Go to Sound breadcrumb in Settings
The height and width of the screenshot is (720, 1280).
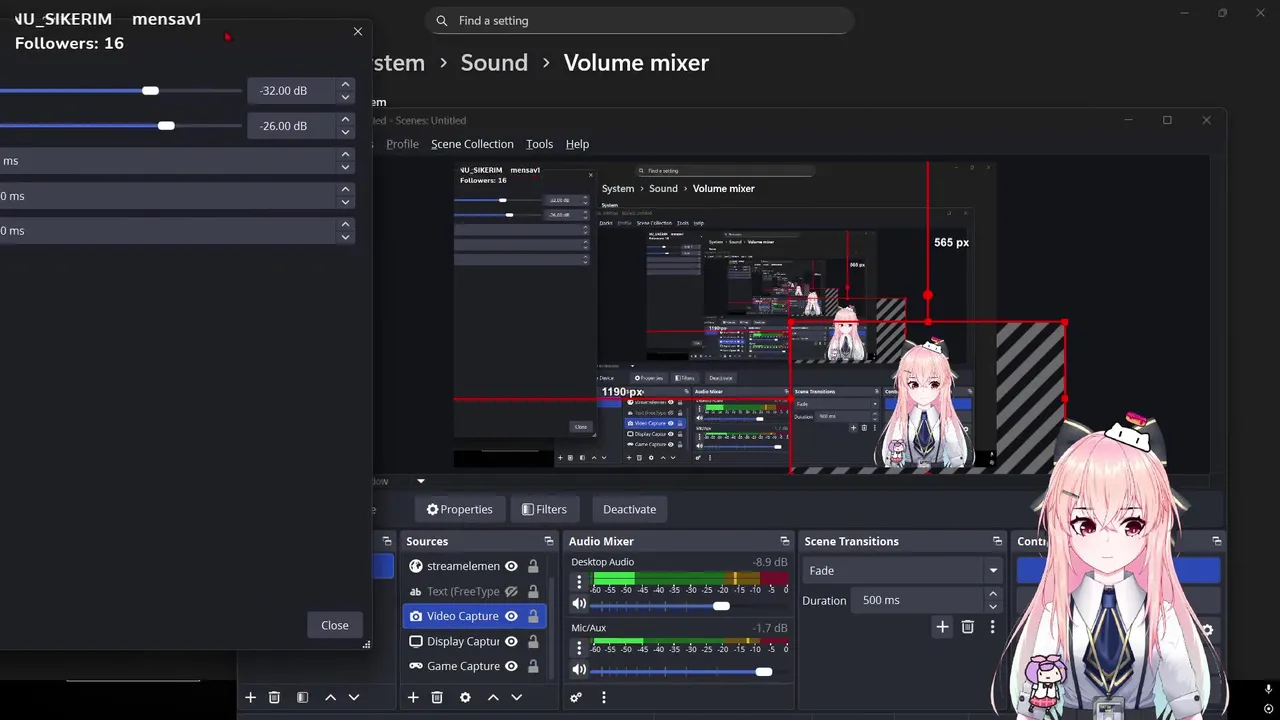point(494,62)
